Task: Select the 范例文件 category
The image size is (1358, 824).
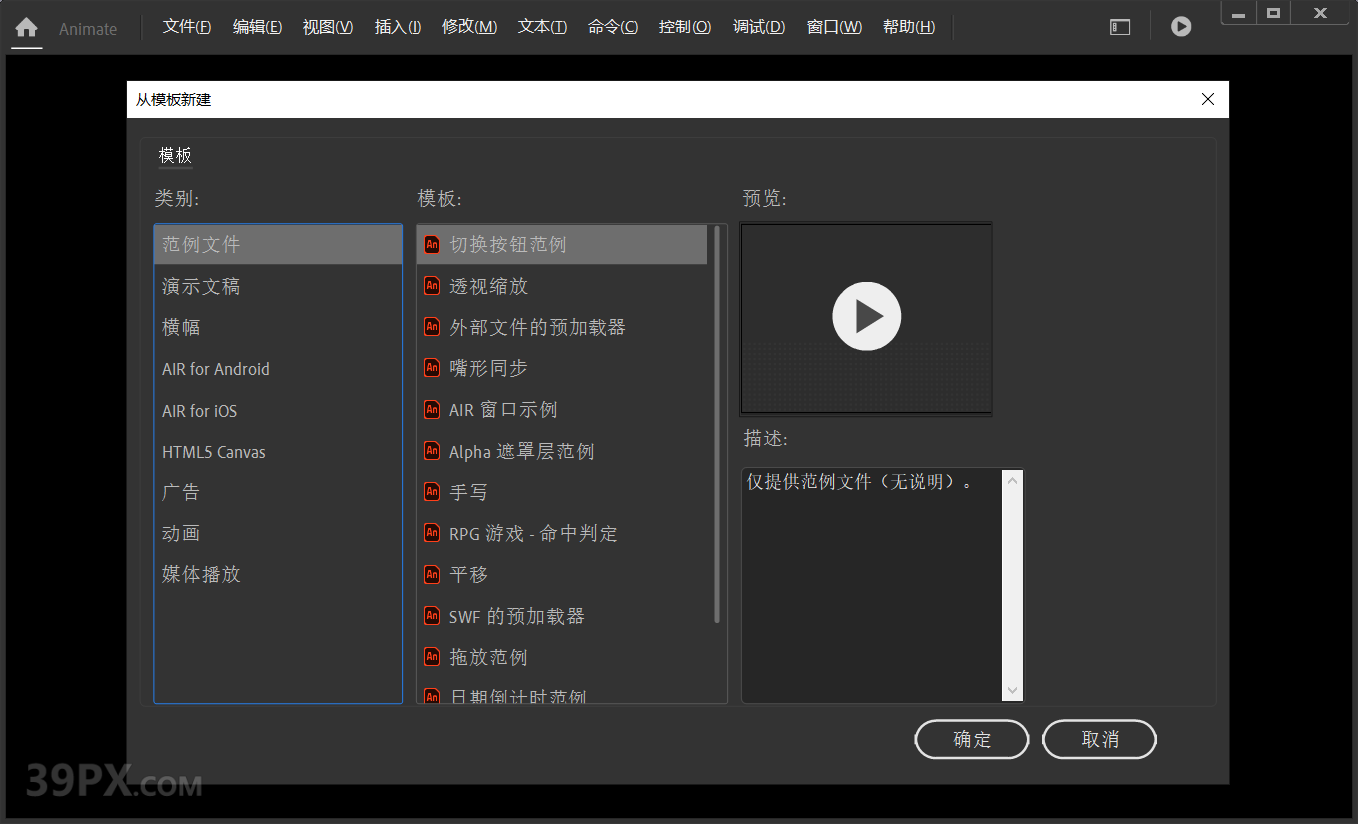Action: [278, 244]
